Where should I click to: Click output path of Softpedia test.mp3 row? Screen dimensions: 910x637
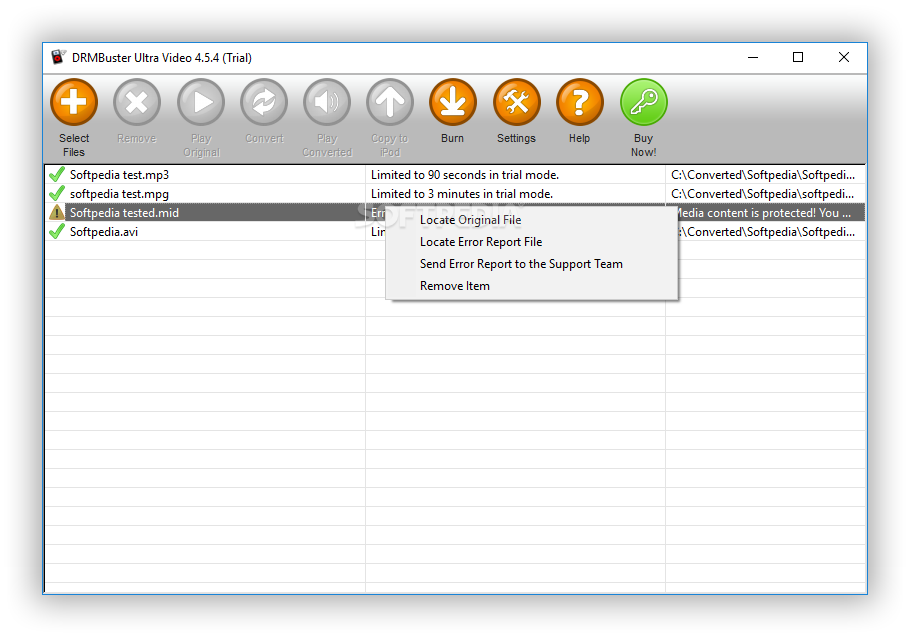coord(763,175)
